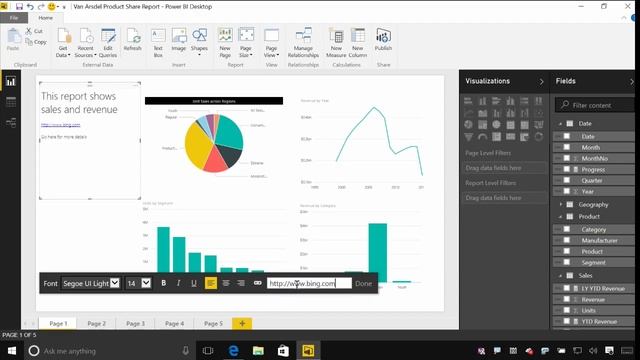Open the font family dropdown
Image resolution: width=640 pixels, height=360 pixels.
(115, 282)
